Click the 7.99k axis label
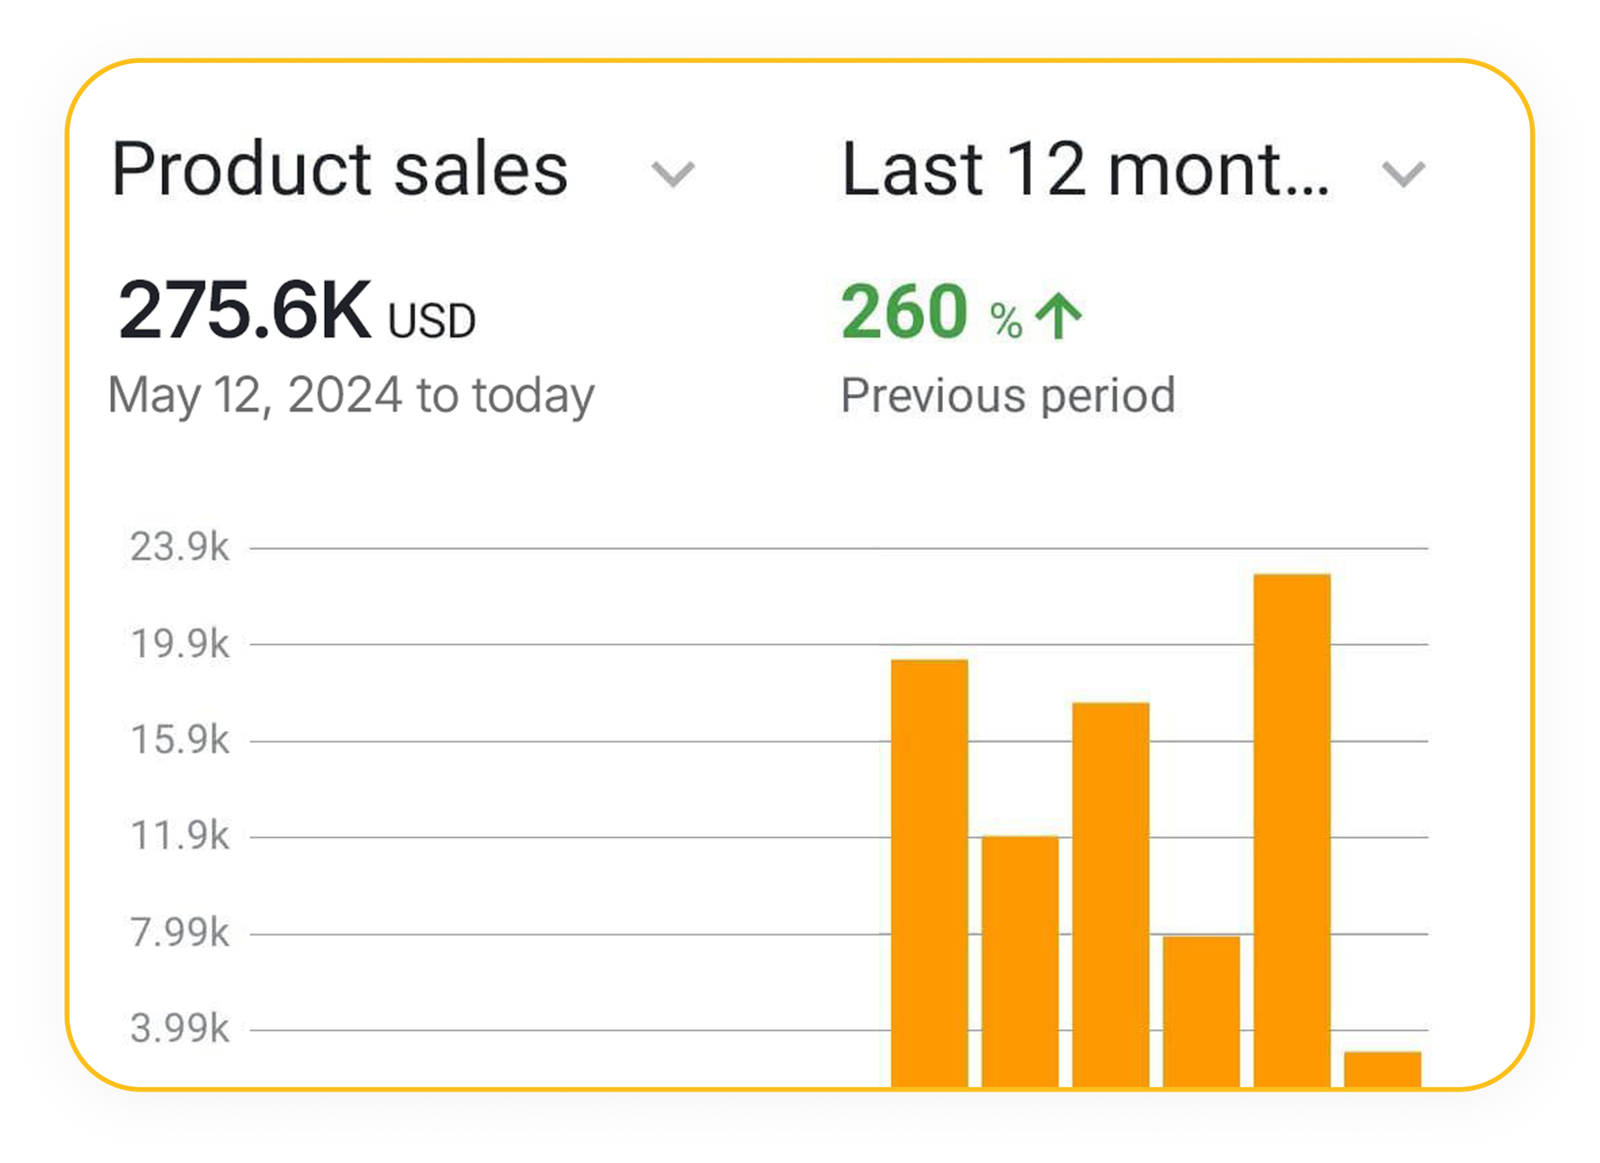 [x=180, y=932]
